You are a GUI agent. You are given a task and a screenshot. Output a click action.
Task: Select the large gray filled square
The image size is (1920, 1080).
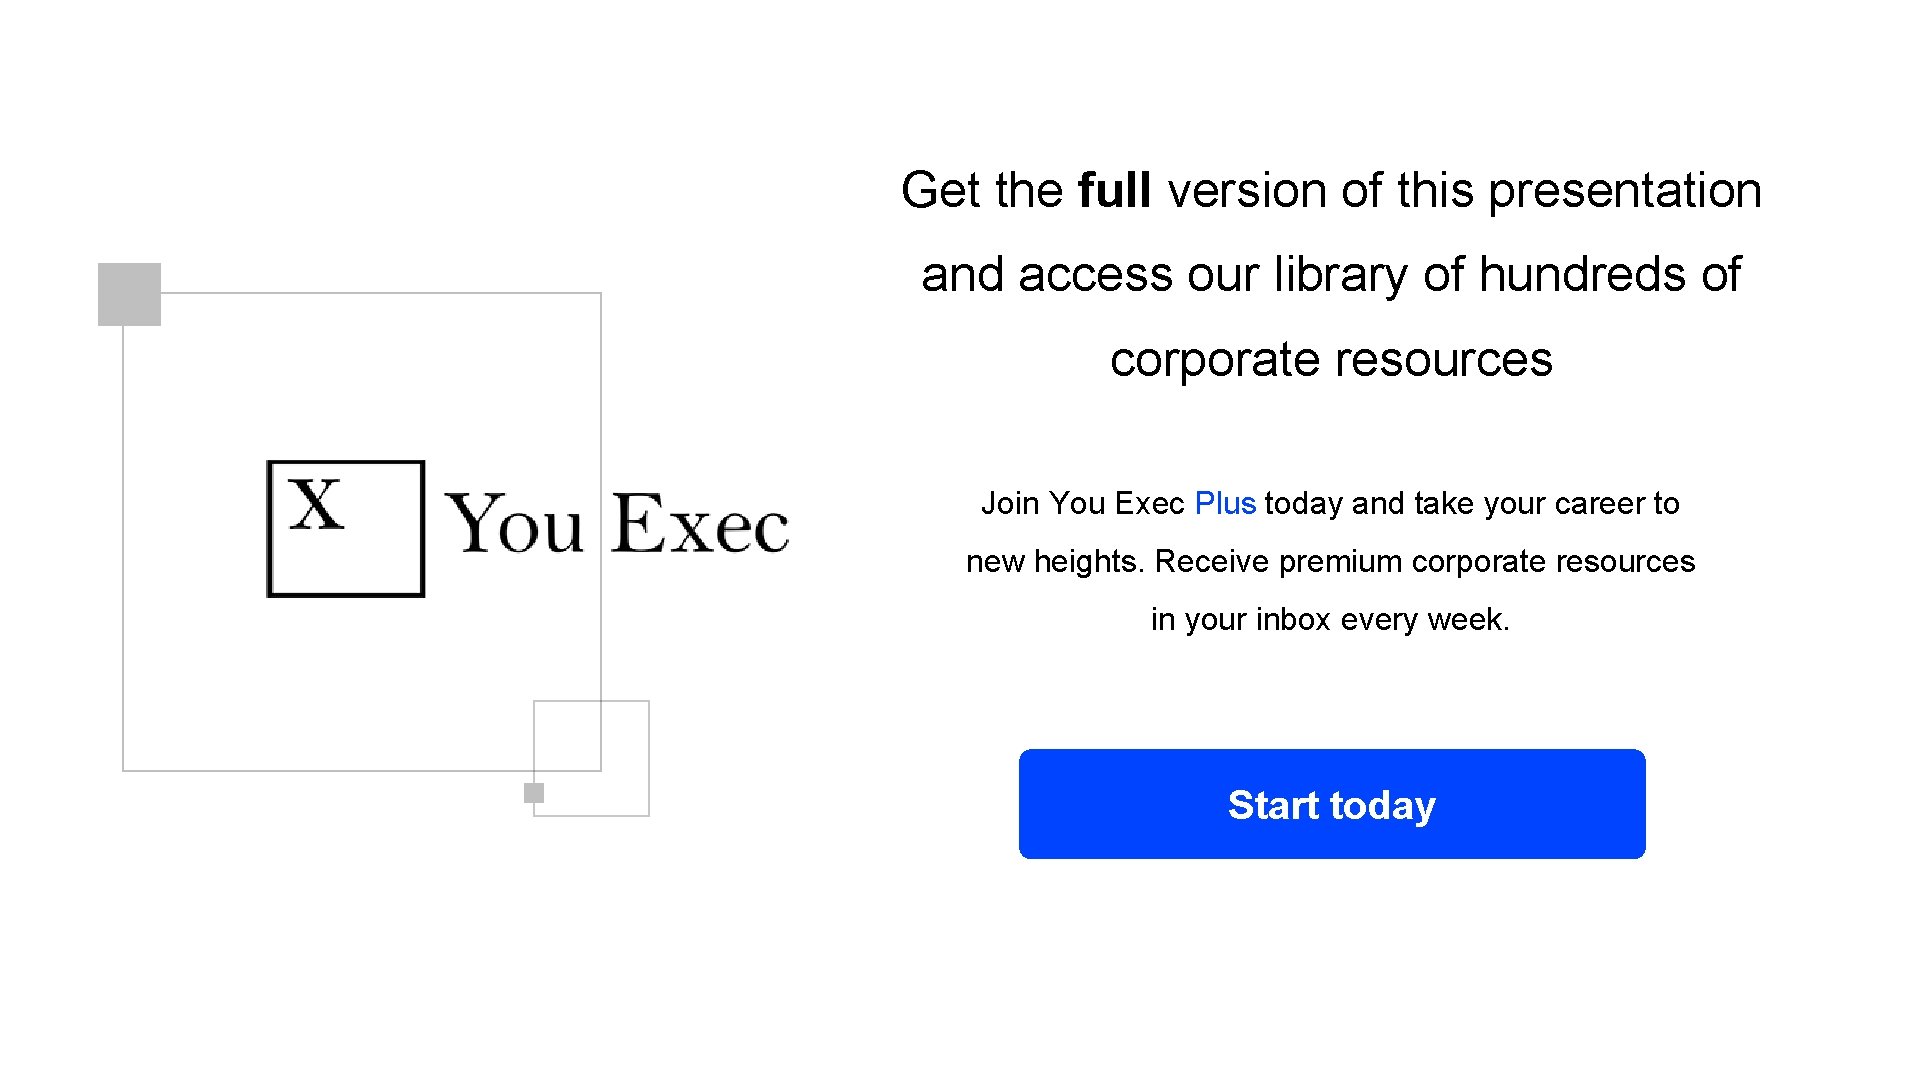(x=129, y=294)
